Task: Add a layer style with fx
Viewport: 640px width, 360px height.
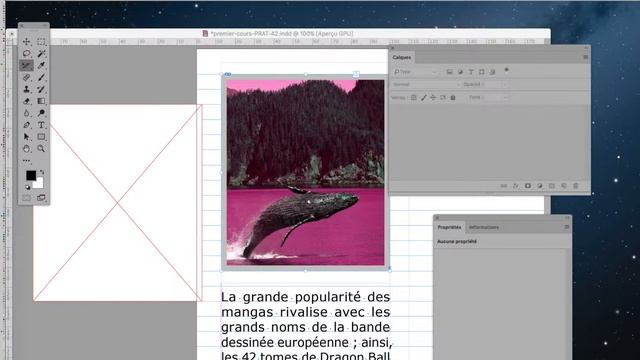Action: 516,186
